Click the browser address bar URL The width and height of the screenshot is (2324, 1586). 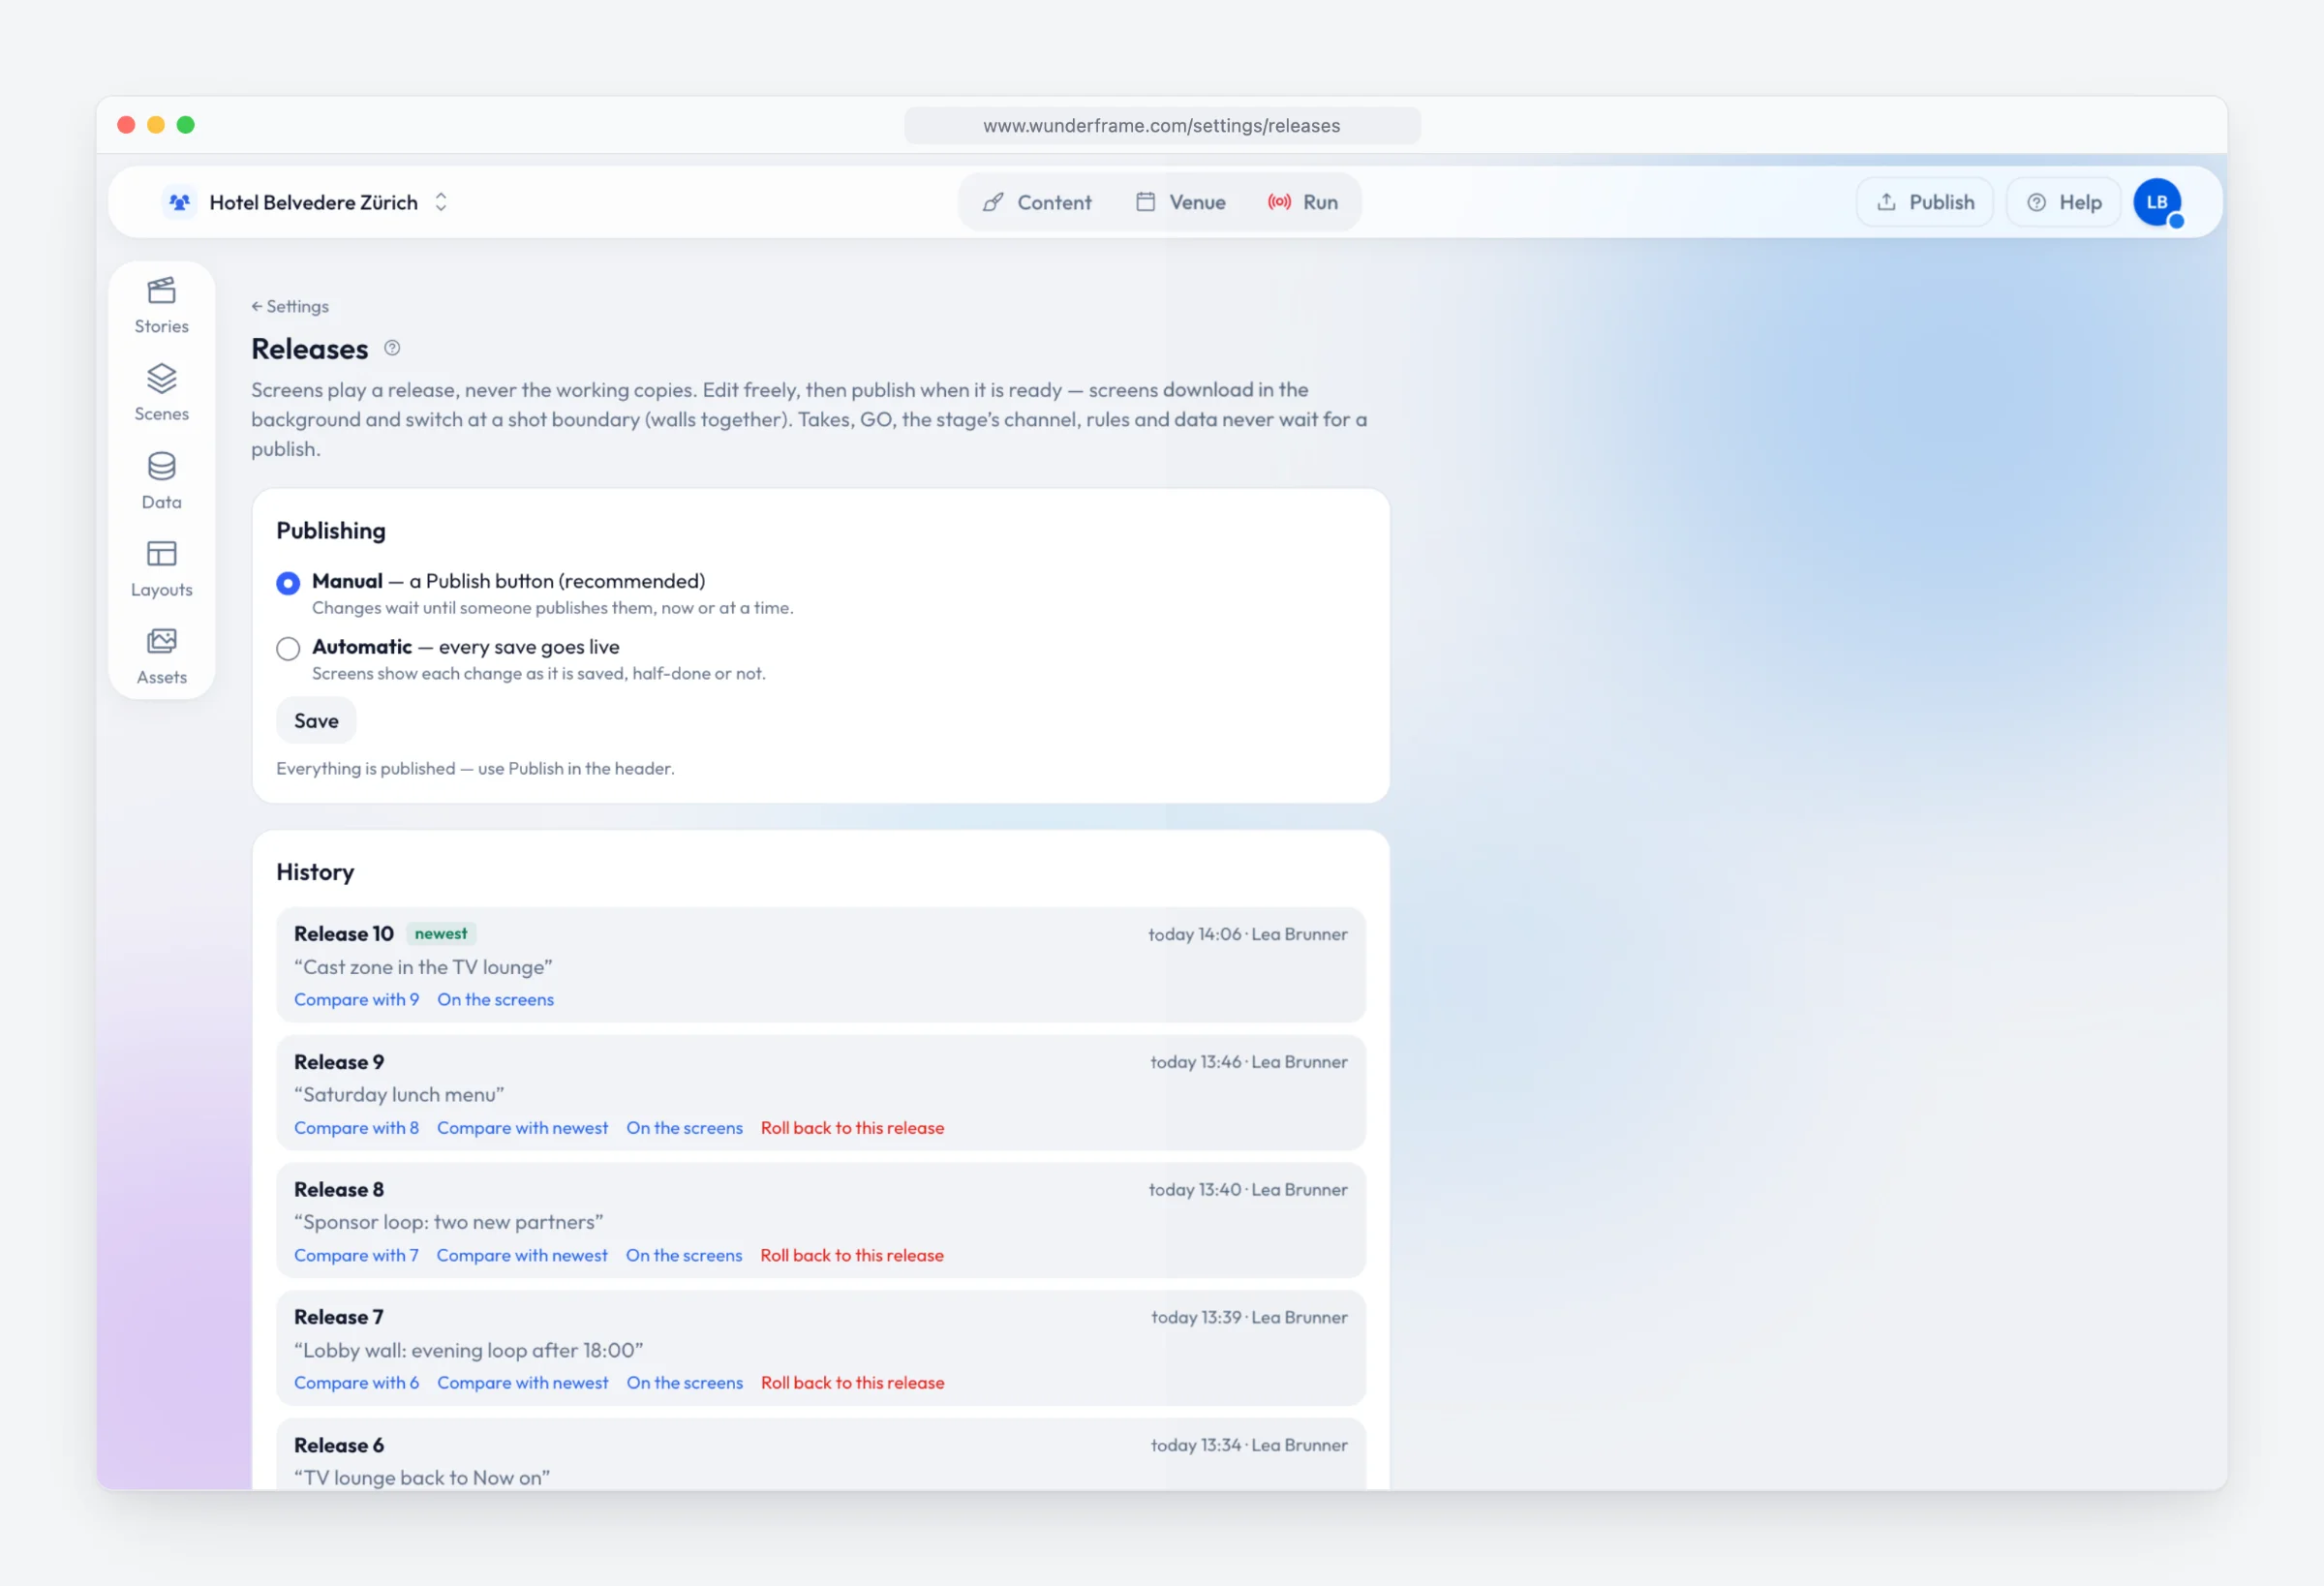pyautogui.click(x=1162, y=126)
